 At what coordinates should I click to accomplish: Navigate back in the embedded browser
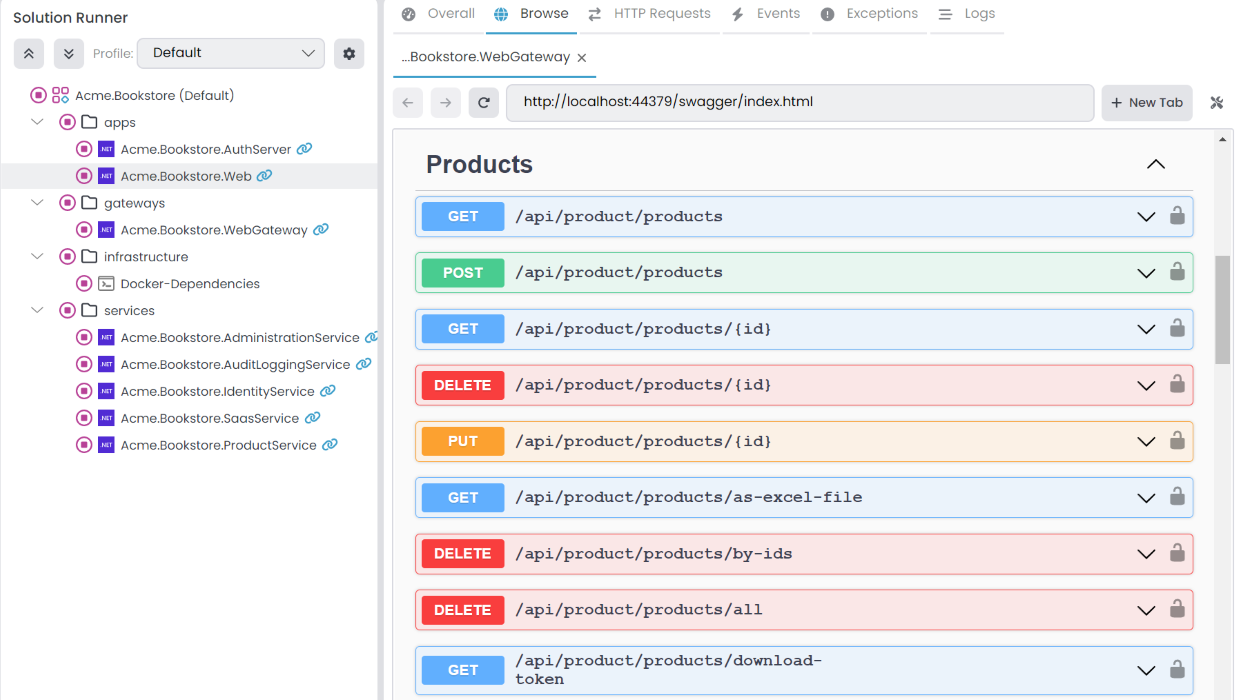407,102
